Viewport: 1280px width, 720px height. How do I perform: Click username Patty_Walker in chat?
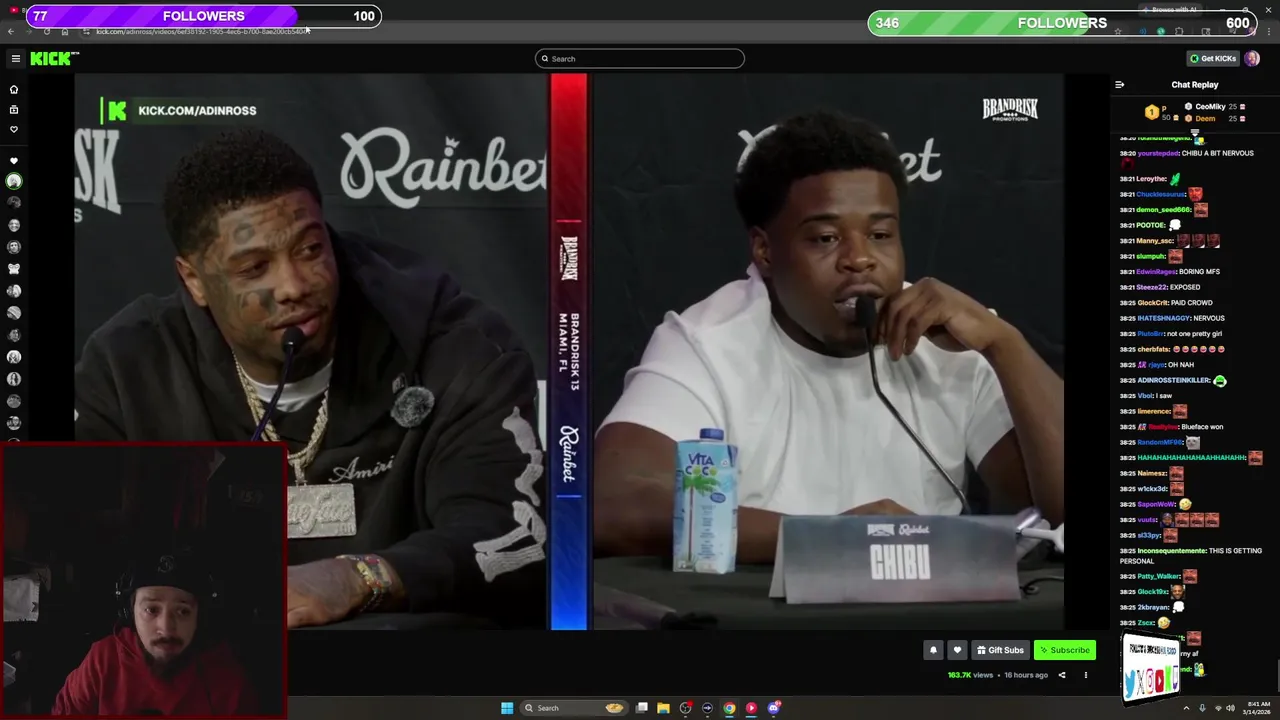1158,576
